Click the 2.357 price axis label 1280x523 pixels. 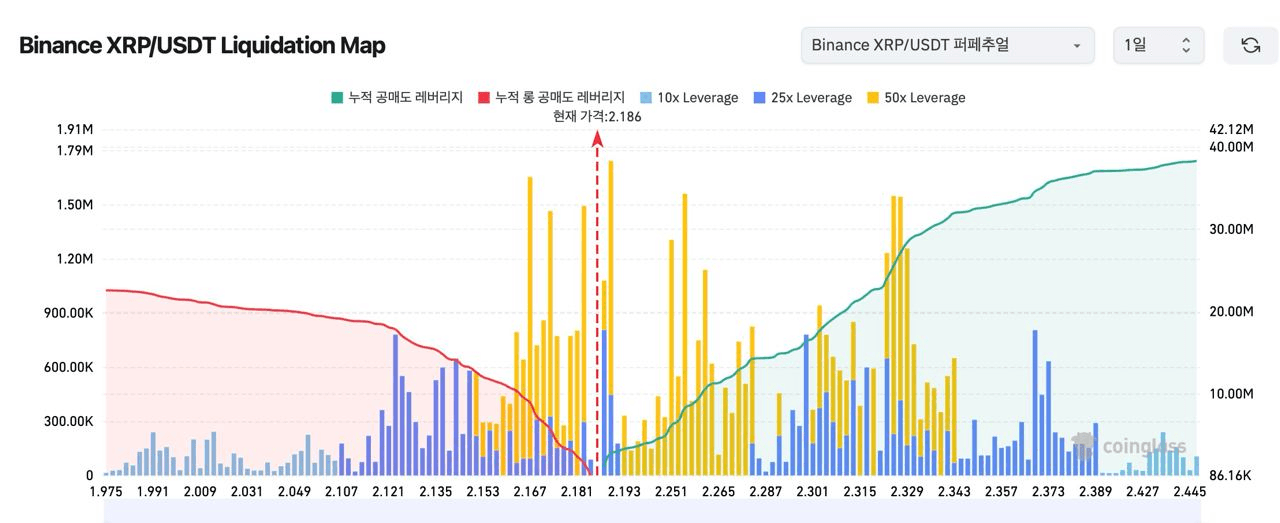(1001, 492)
